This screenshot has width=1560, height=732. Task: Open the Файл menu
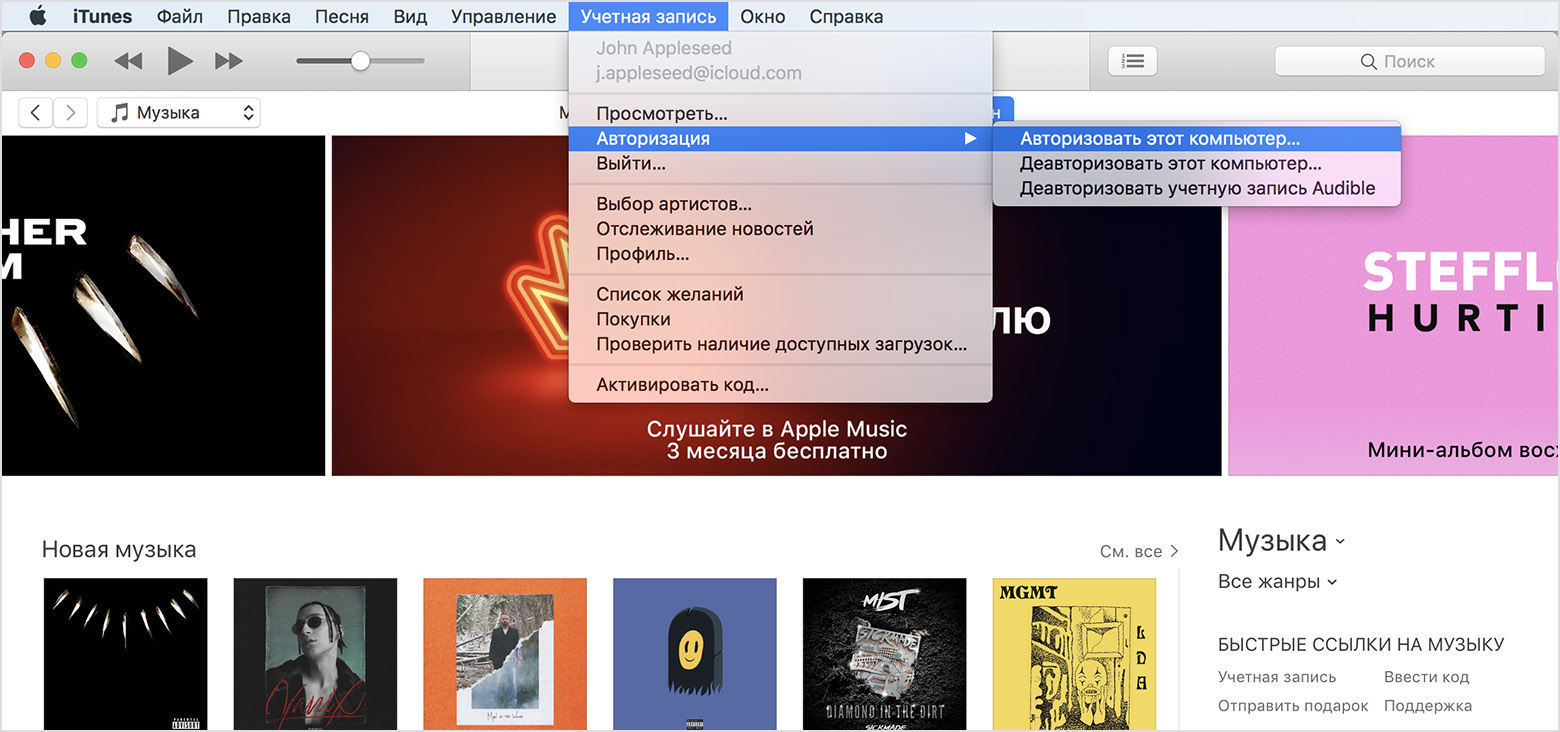coord(180,16)
